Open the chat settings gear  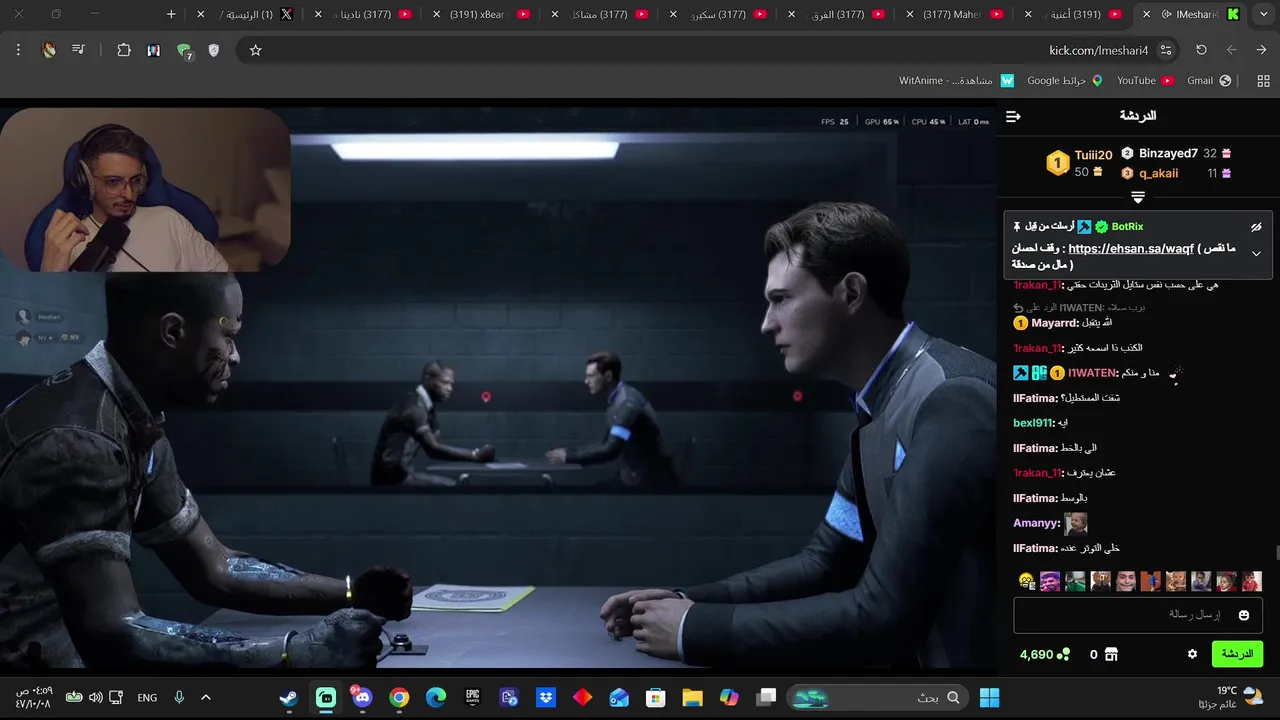(1192, 654)
